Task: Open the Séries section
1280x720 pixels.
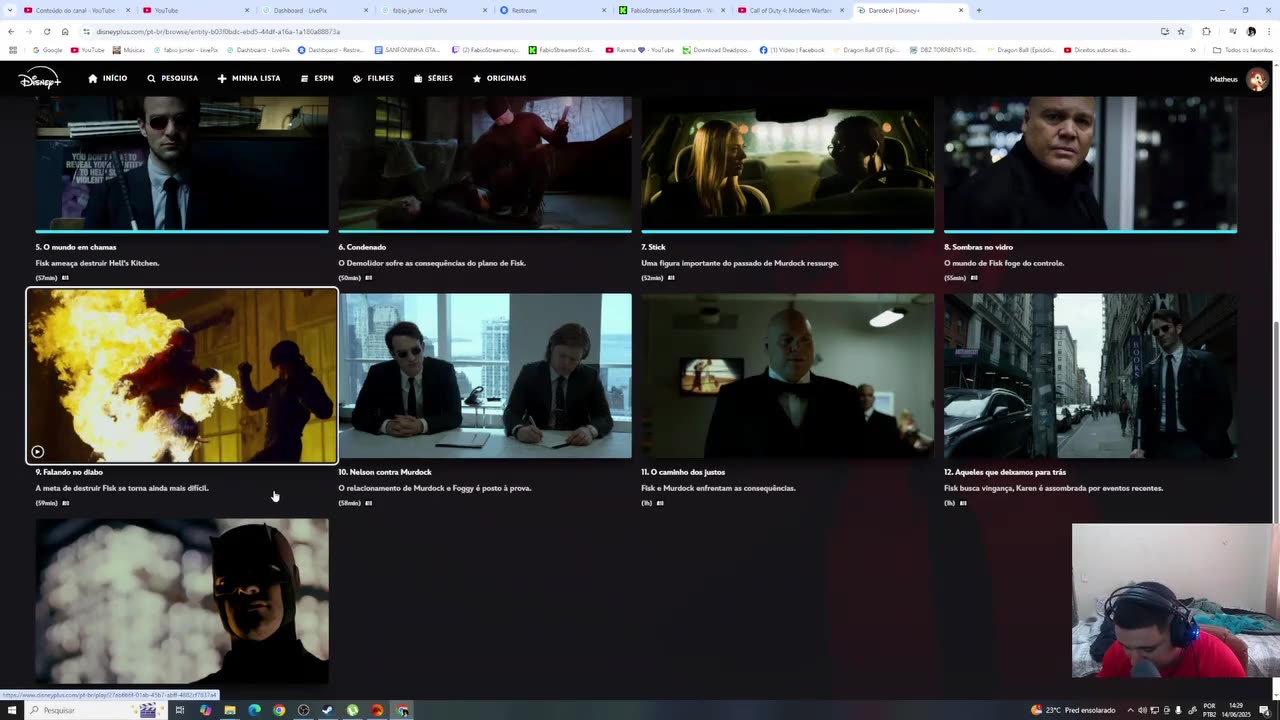Action: pos(433,78)
